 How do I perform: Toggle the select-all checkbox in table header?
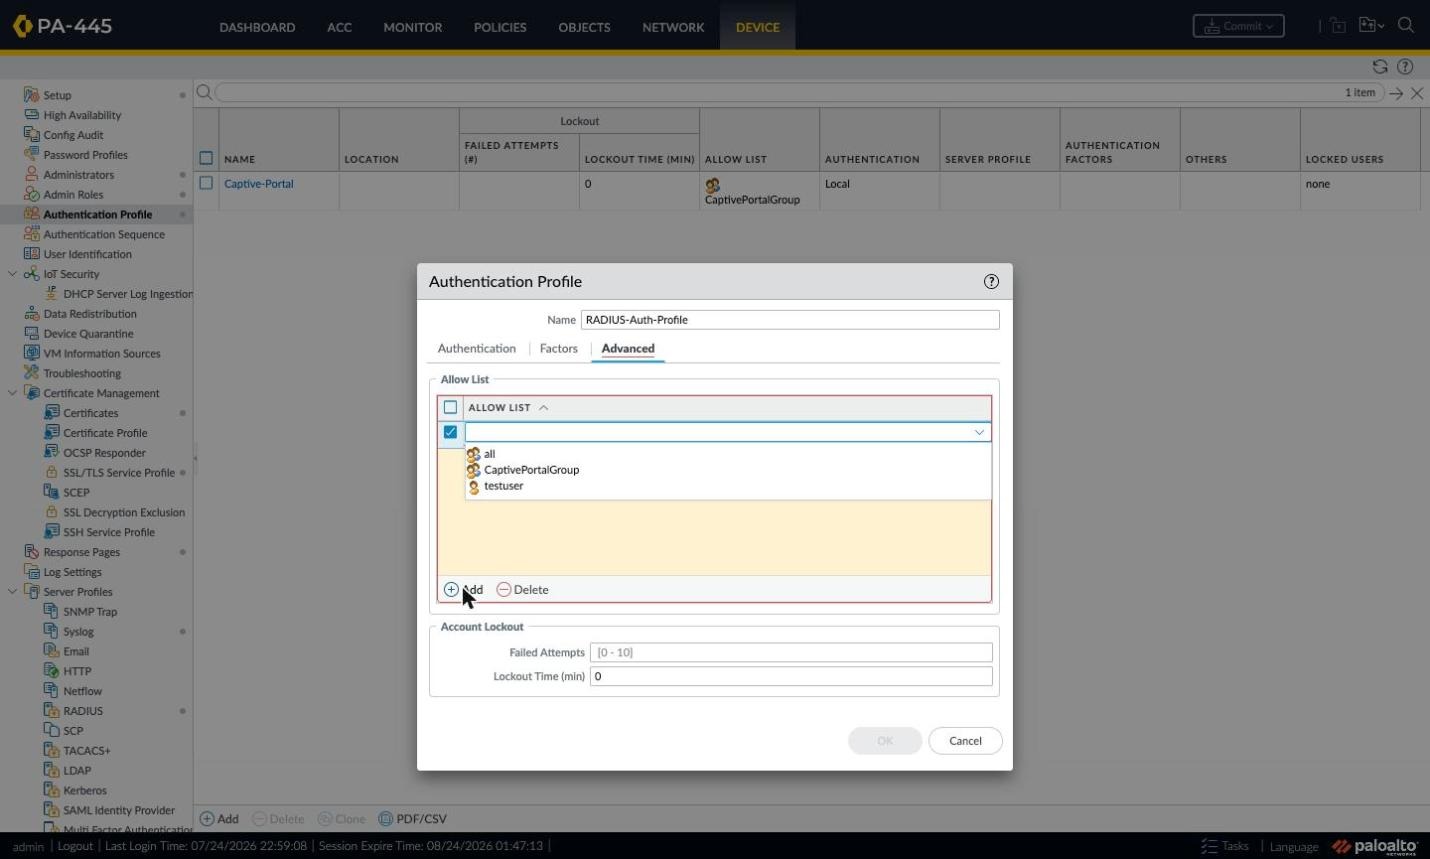[206, 158]
